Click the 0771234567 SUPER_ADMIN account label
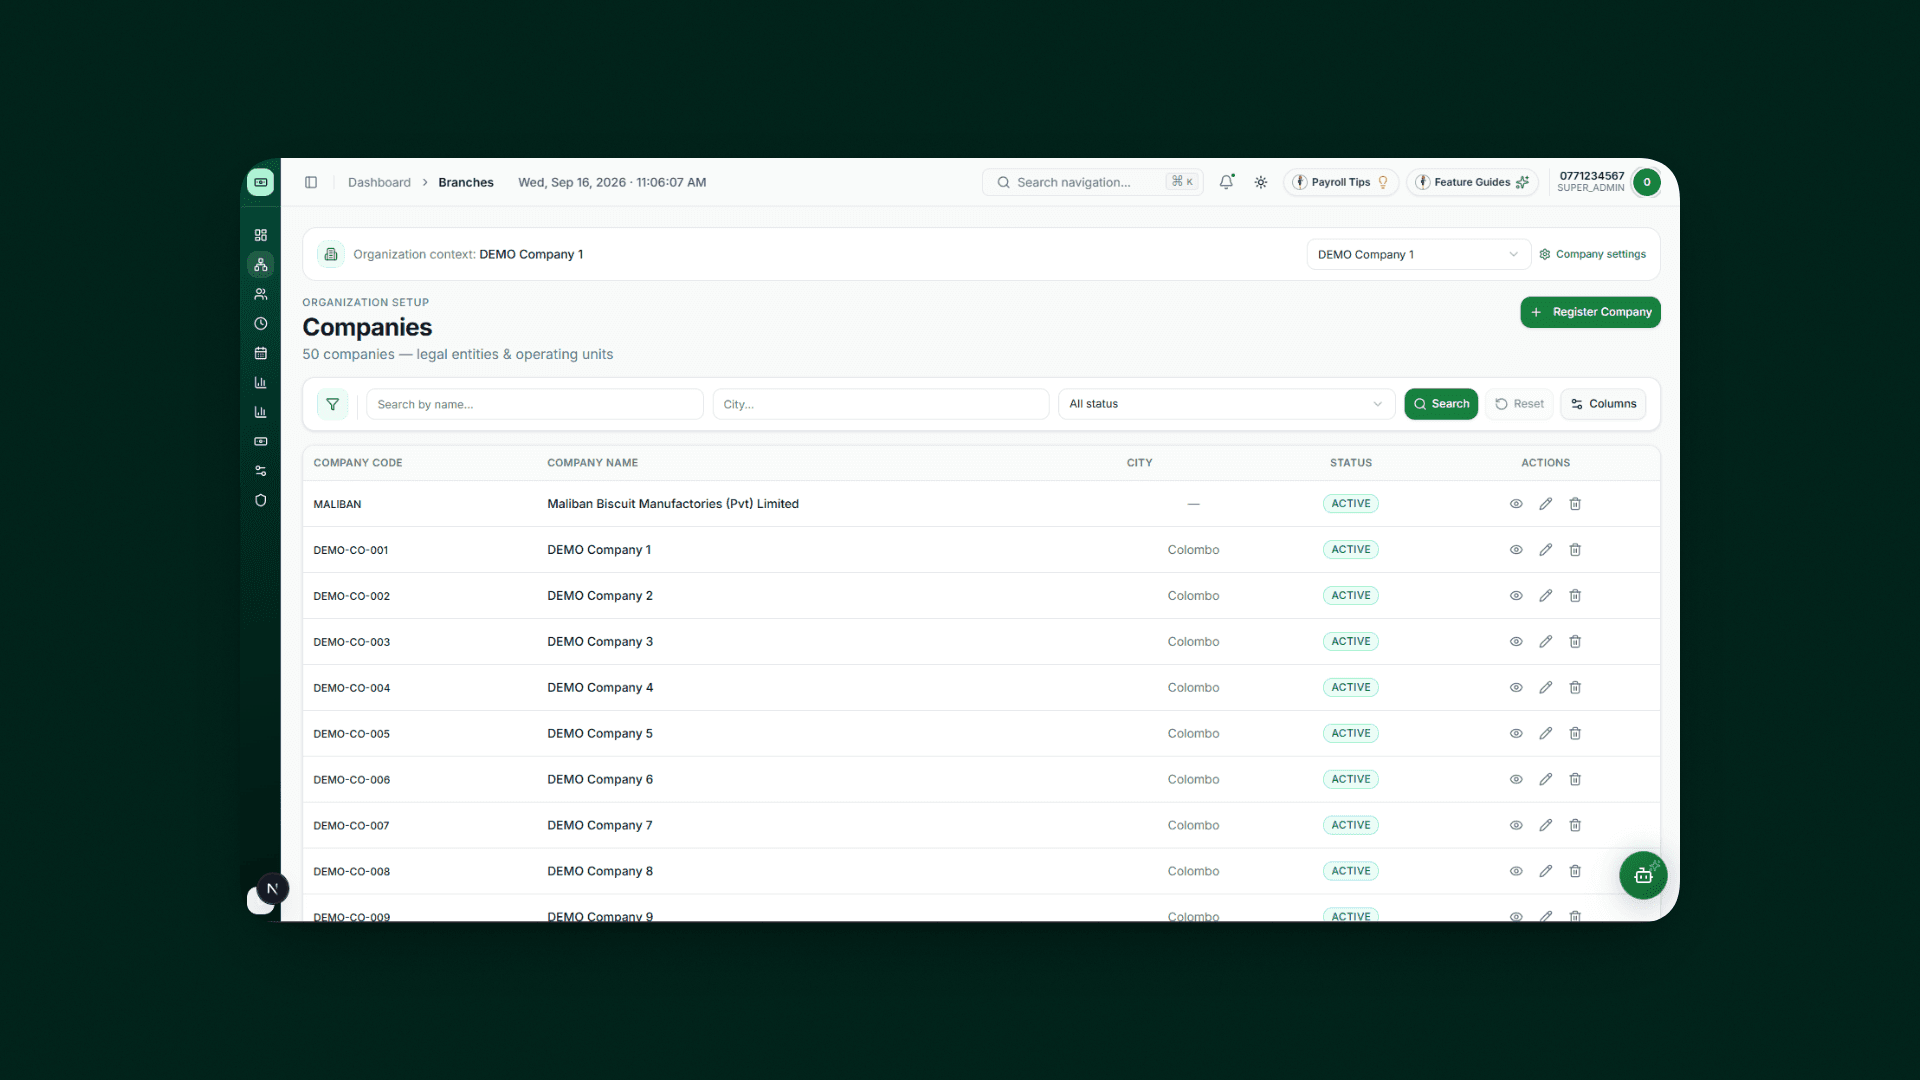1920x1080 pixels. 1591,182
